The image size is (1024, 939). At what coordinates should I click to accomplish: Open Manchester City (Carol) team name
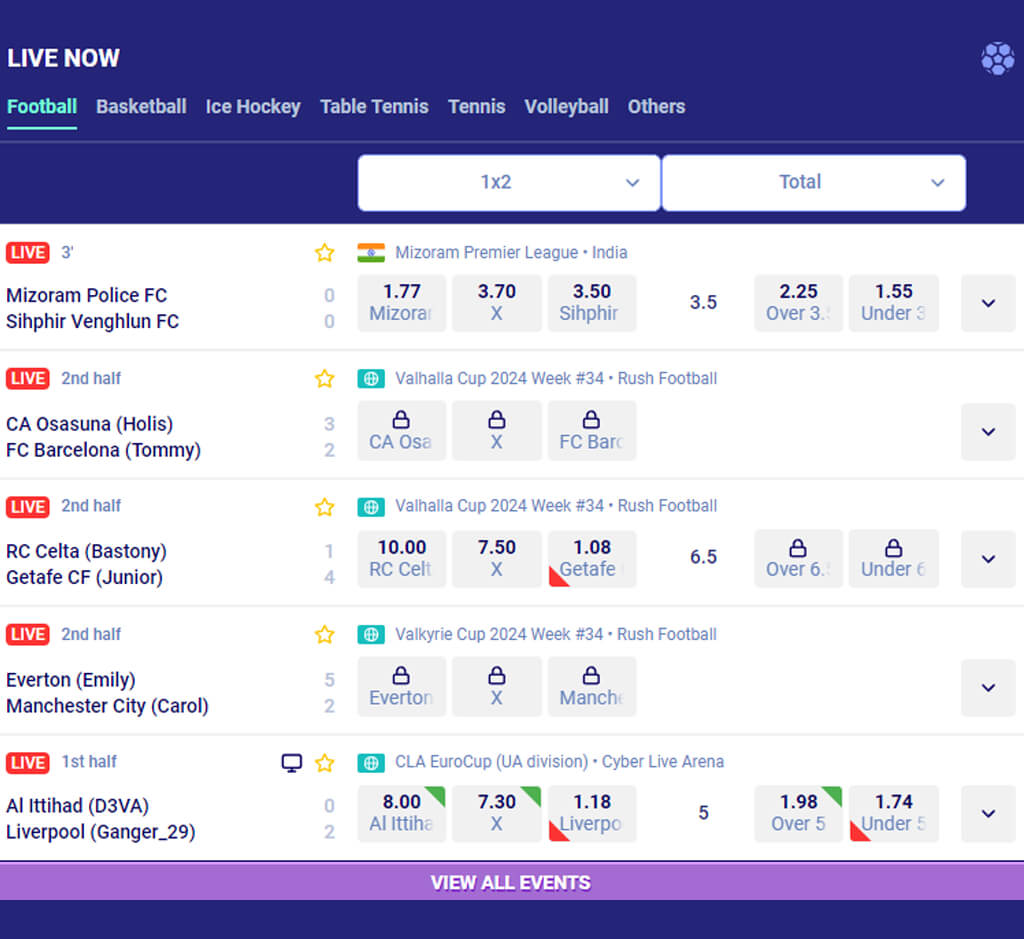pyautogui.click(x=107, y=706)
